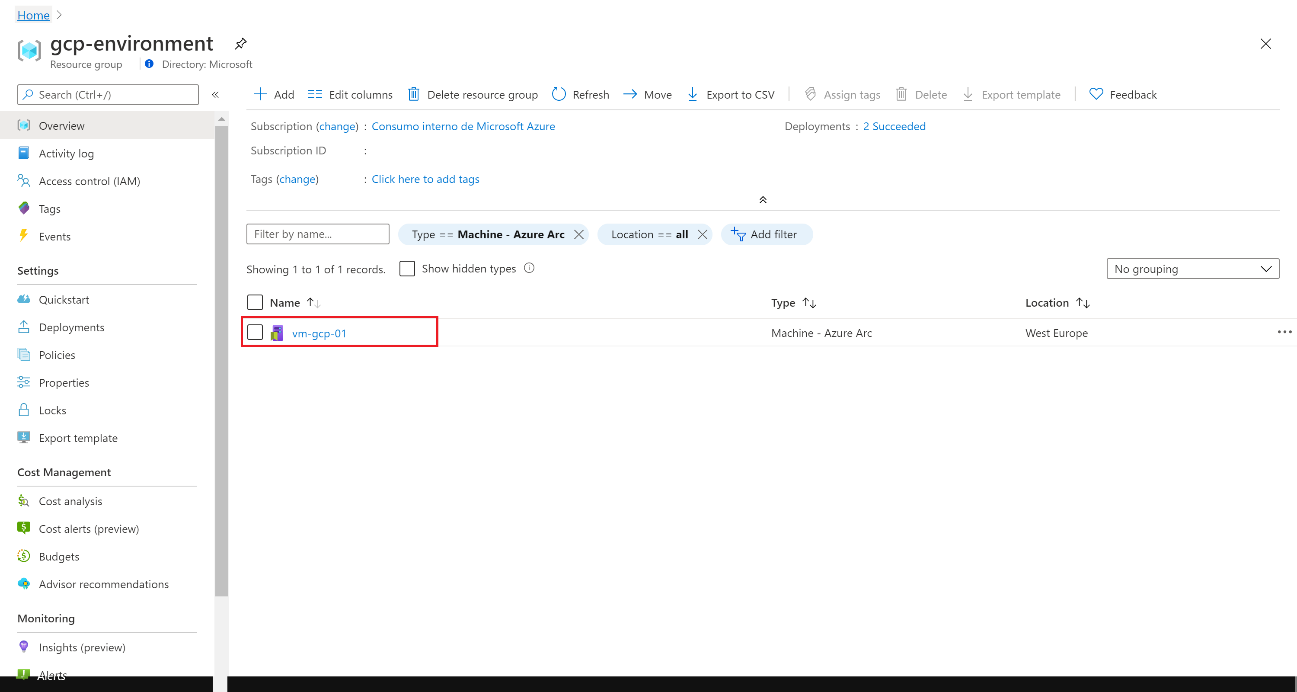1297x692 pixels.
Task: Select the vm-gcp-01 row checkbox
Action: (x=254, y=332)
